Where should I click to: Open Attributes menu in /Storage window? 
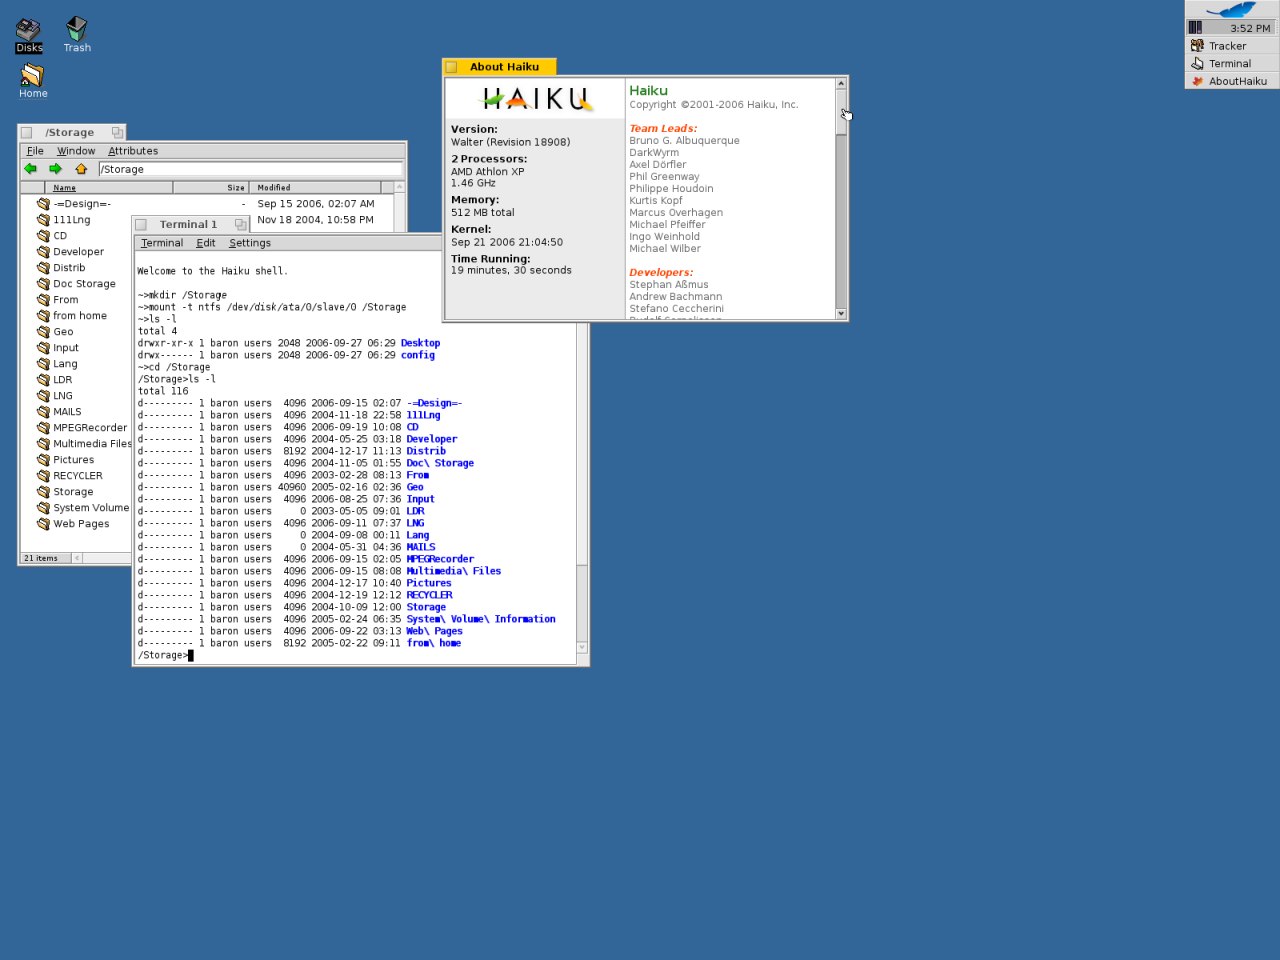[133, 151]
